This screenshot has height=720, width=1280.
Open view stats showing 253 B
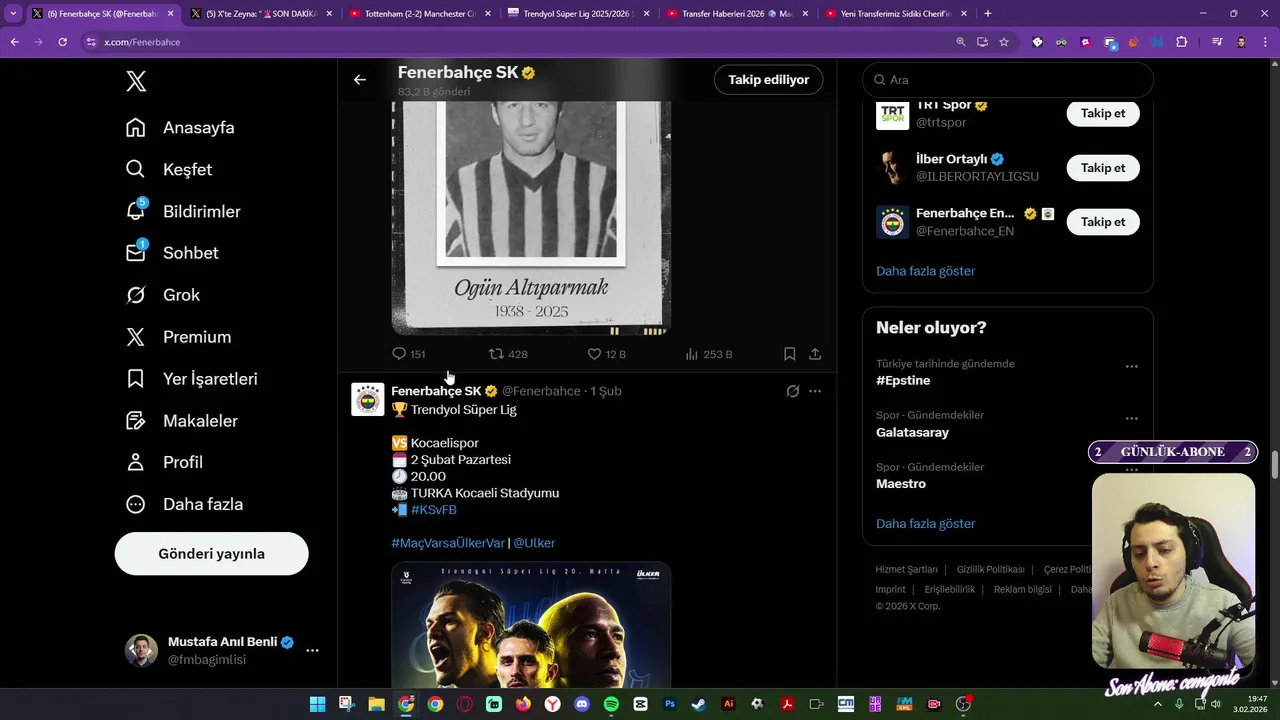(x=708, y=354)
